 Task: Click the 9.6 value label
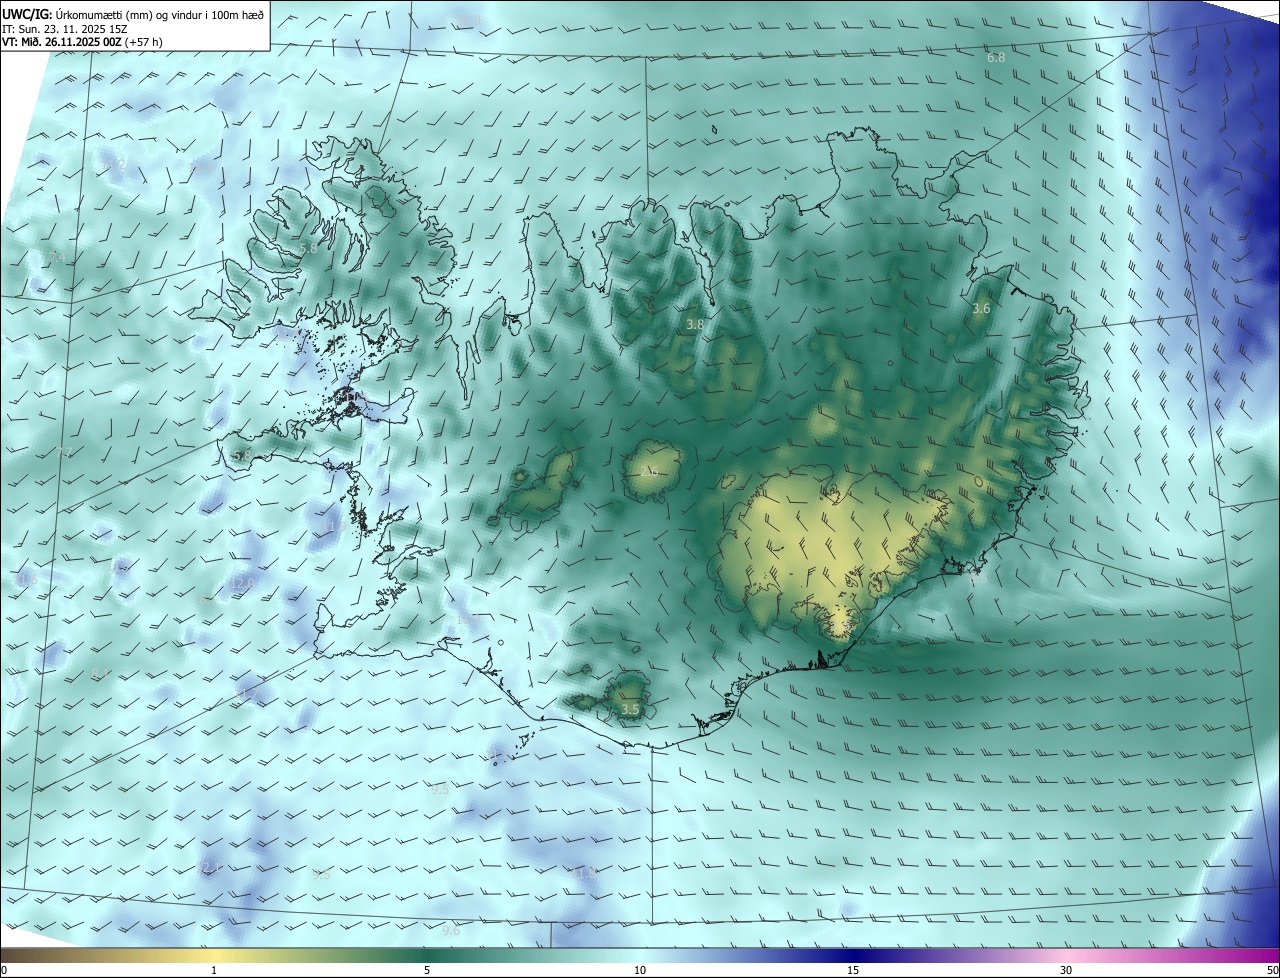click(451, 931)
